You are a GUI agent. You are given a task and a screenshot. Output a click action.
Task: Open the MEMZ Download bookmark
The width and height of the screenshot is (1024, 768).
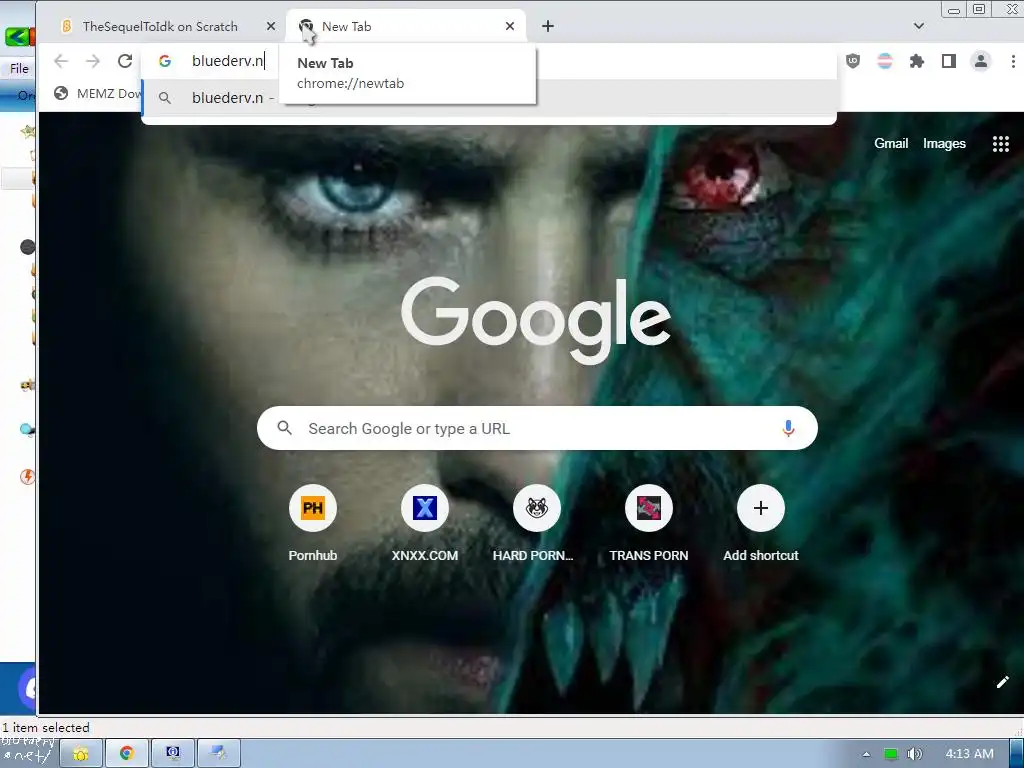tap(98, 93)
